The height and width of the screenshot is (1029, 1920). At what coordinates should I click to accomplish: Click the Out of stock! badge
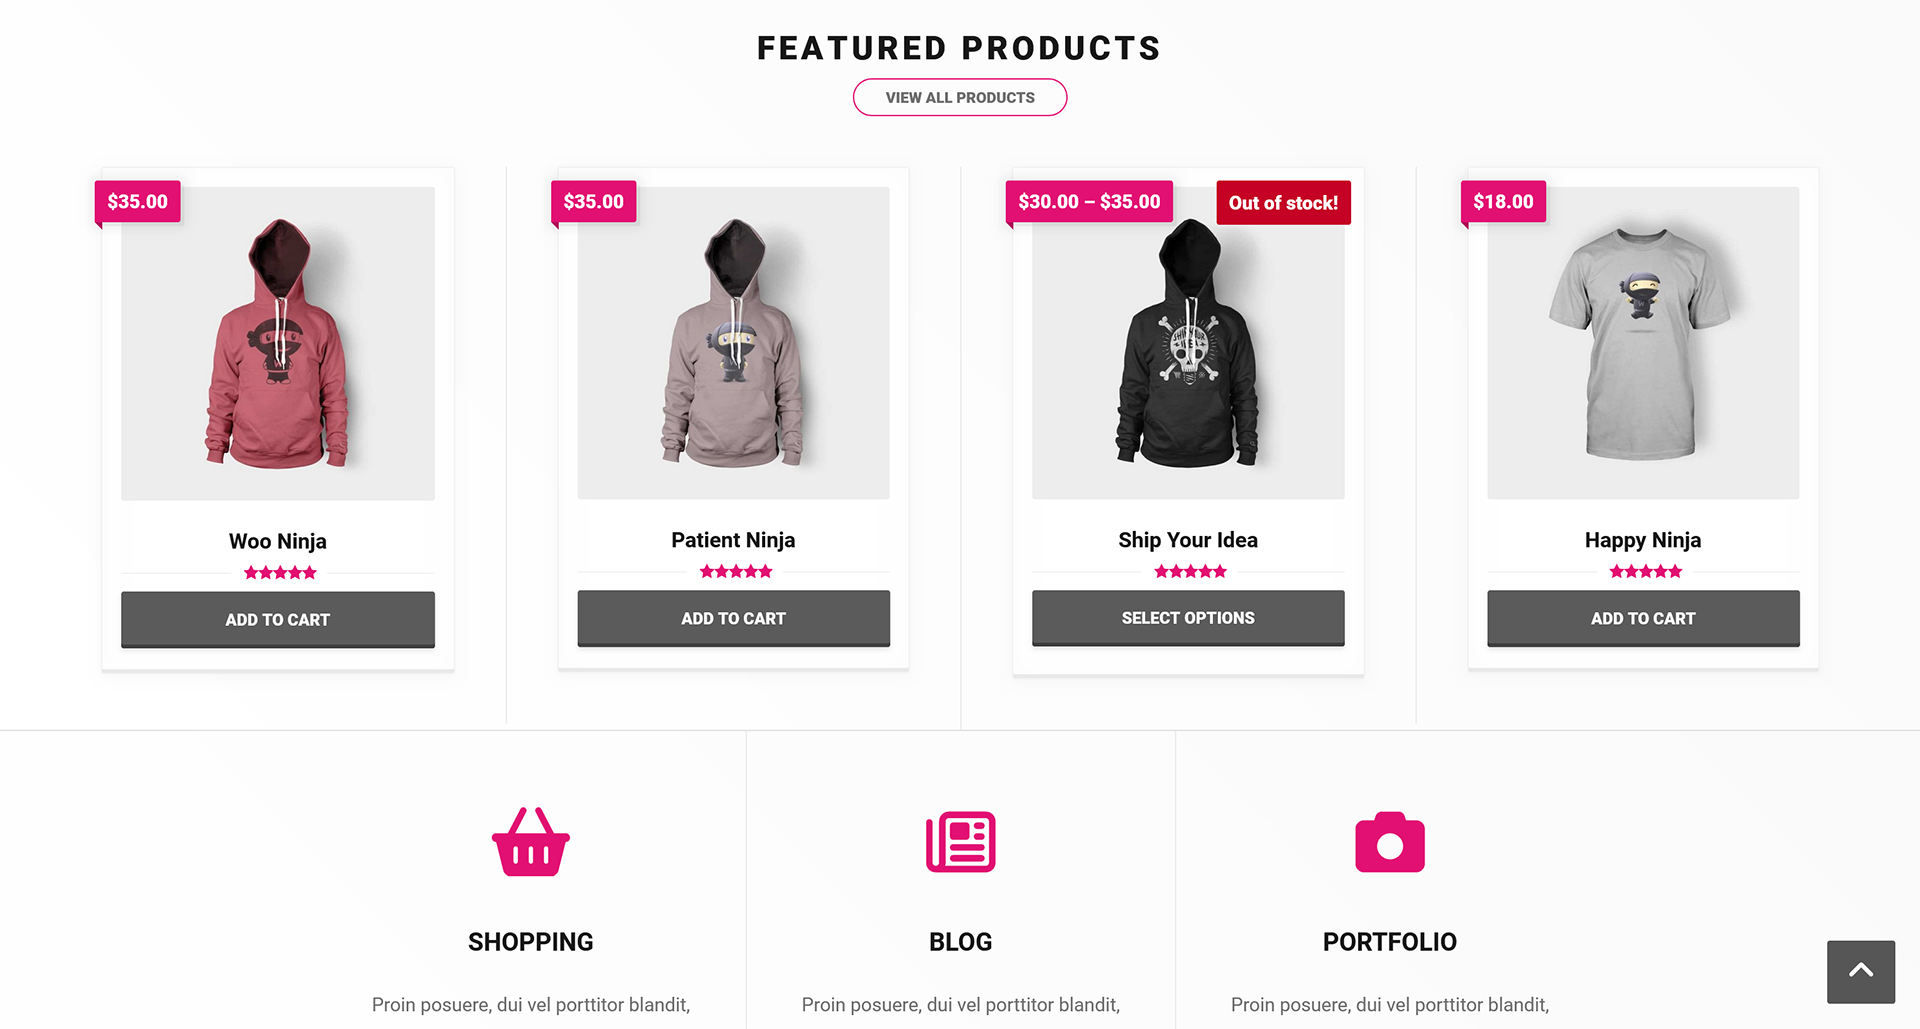coord(1283,203)
